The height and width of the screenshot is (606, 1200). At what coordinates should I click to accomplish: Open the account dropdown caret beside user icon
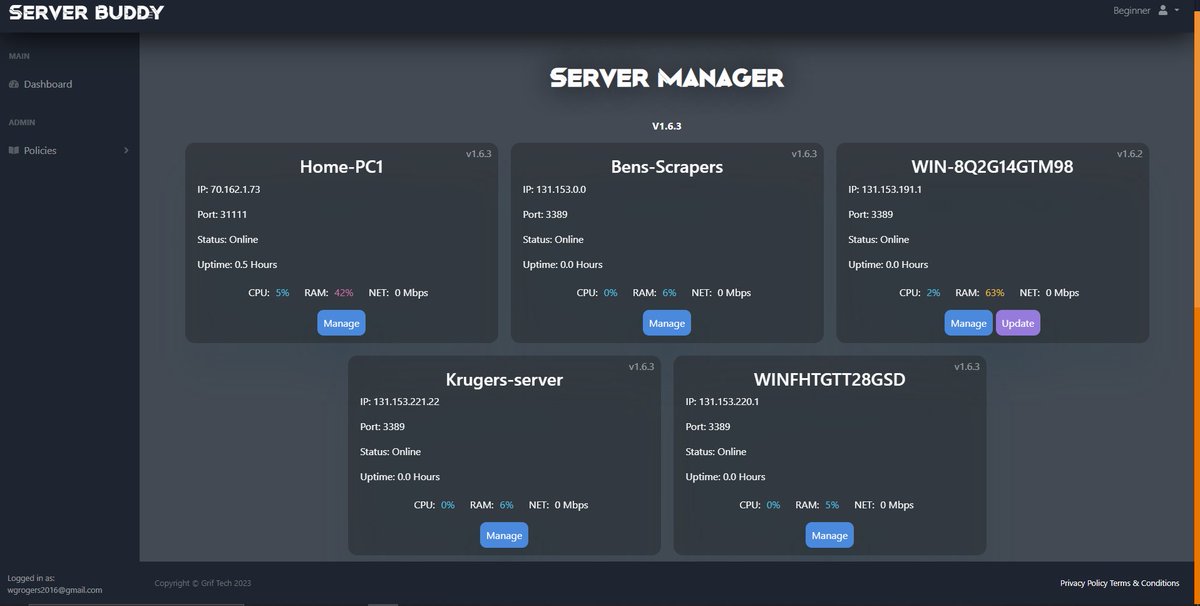[1176, 10]
